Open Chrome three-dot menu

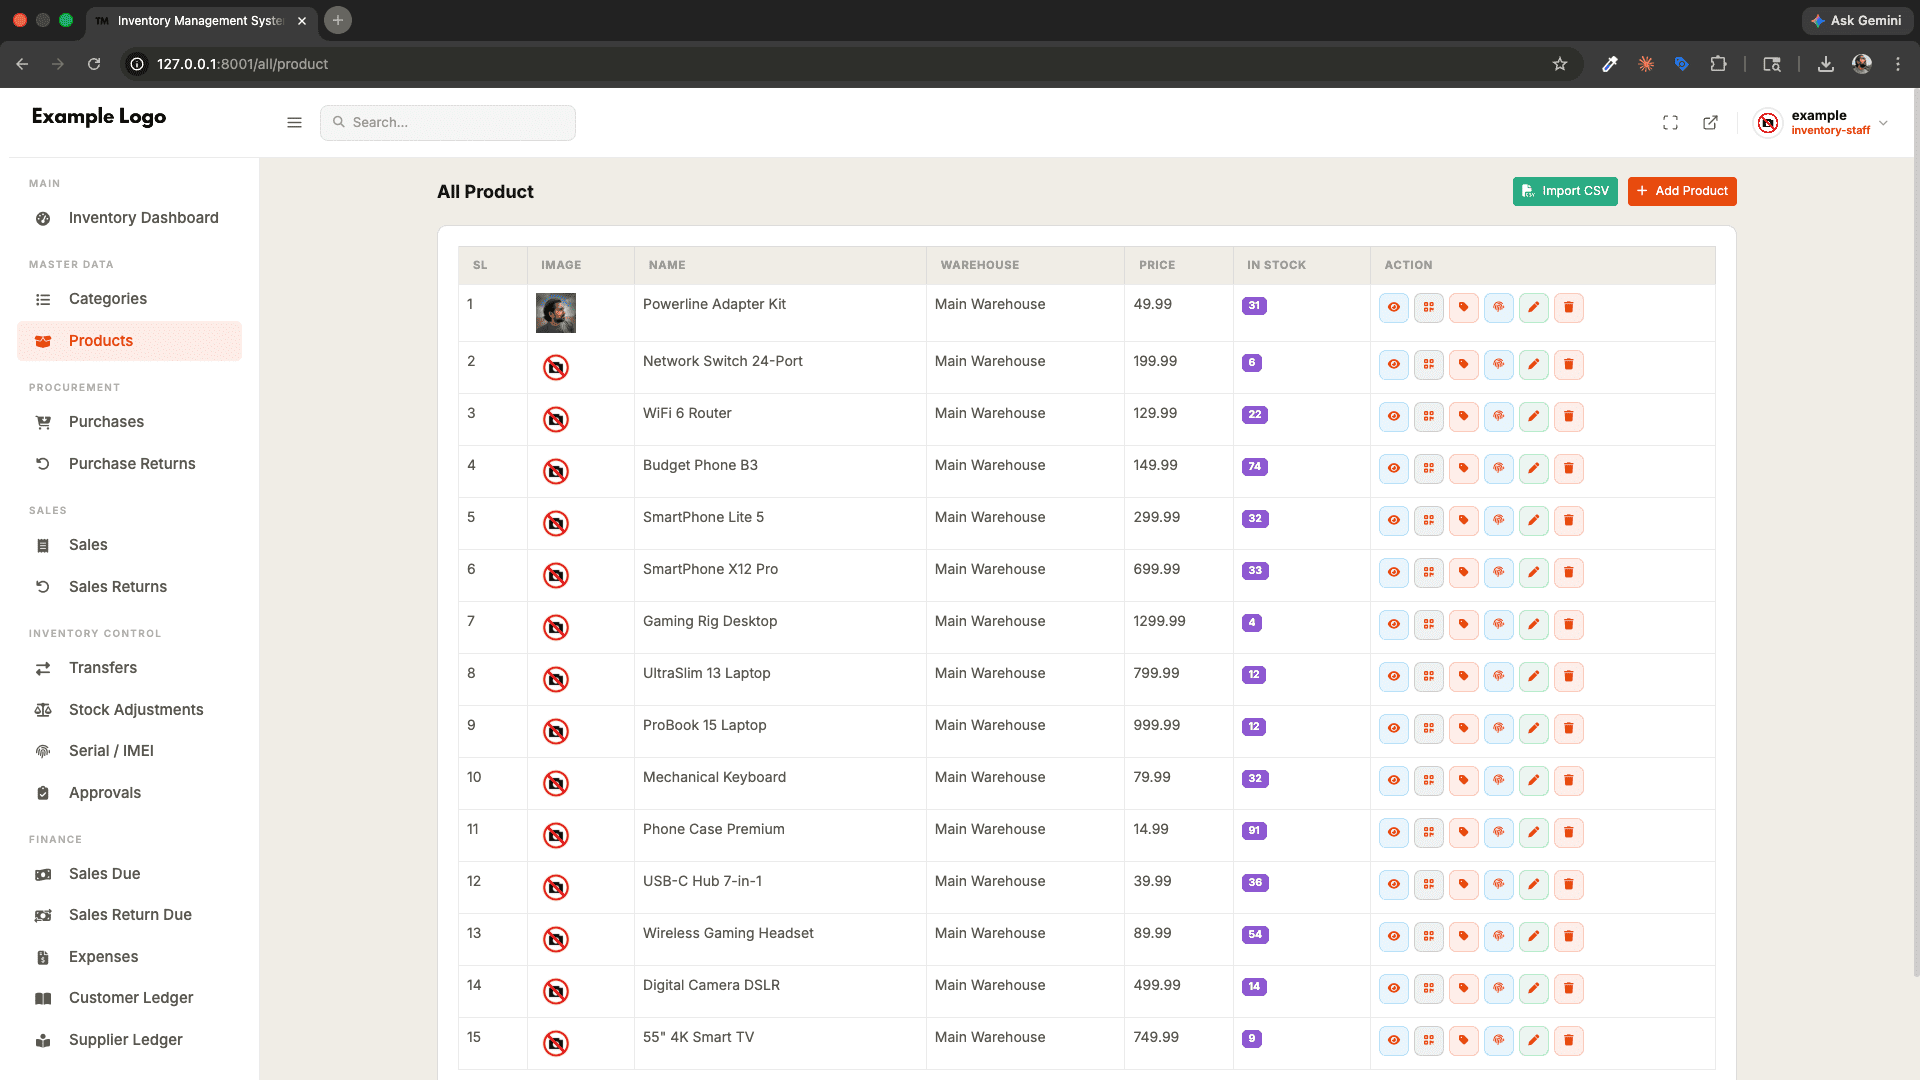point(1897,64)
